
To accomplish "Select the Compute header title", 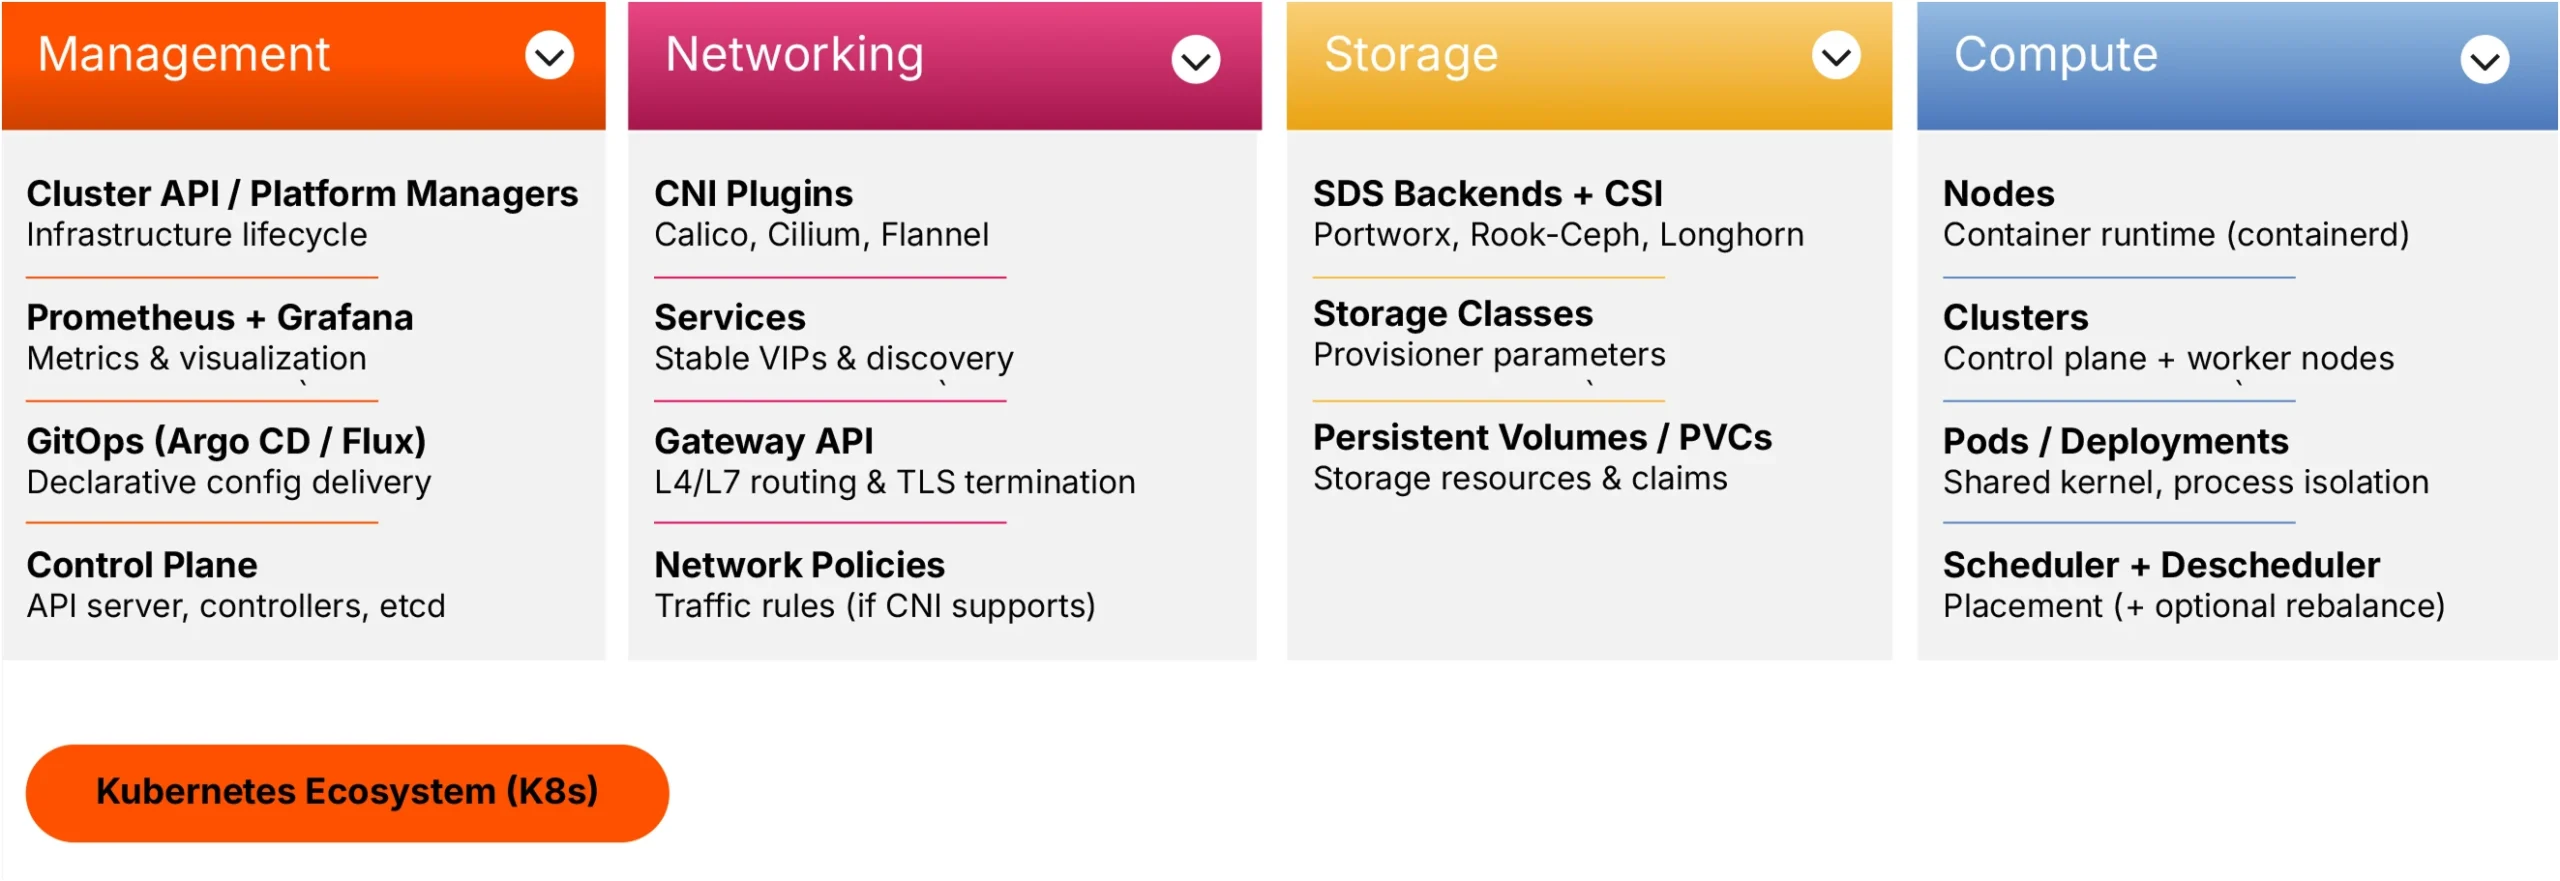I will tap(2055, 54).
